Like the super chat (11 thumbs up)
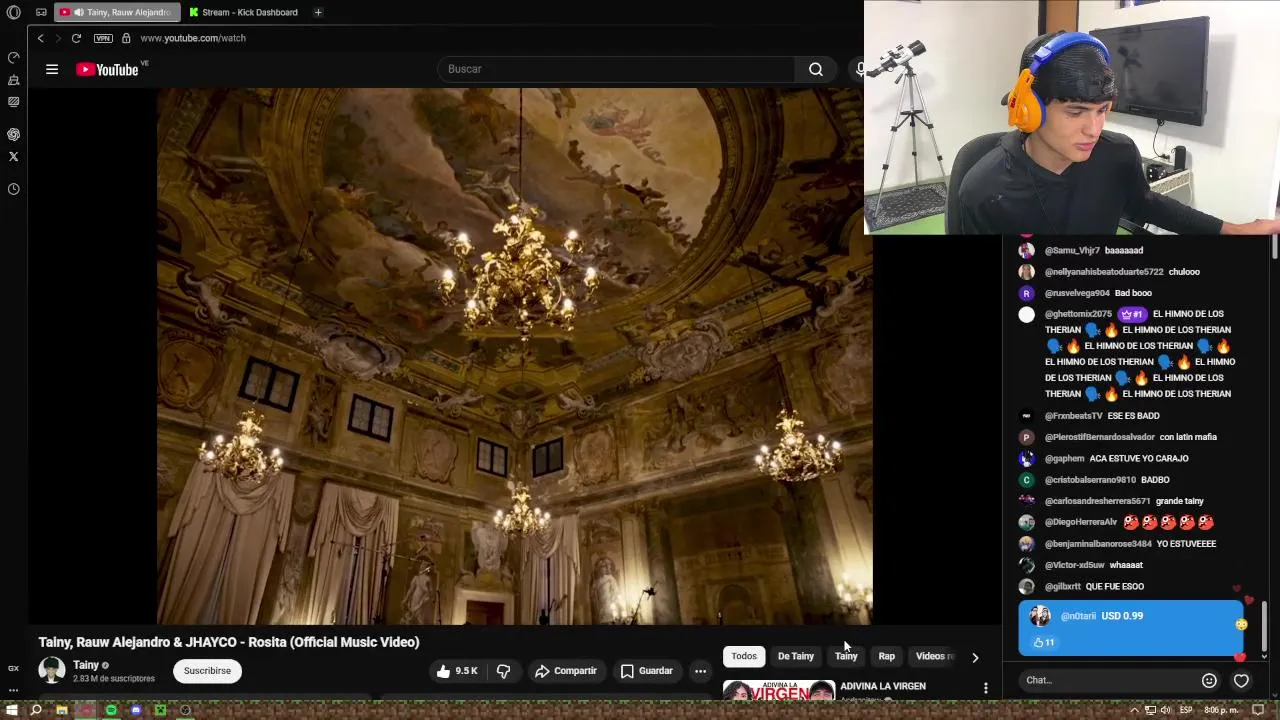This screenshot has height=720, width=1280. [x=1043, y=642]
